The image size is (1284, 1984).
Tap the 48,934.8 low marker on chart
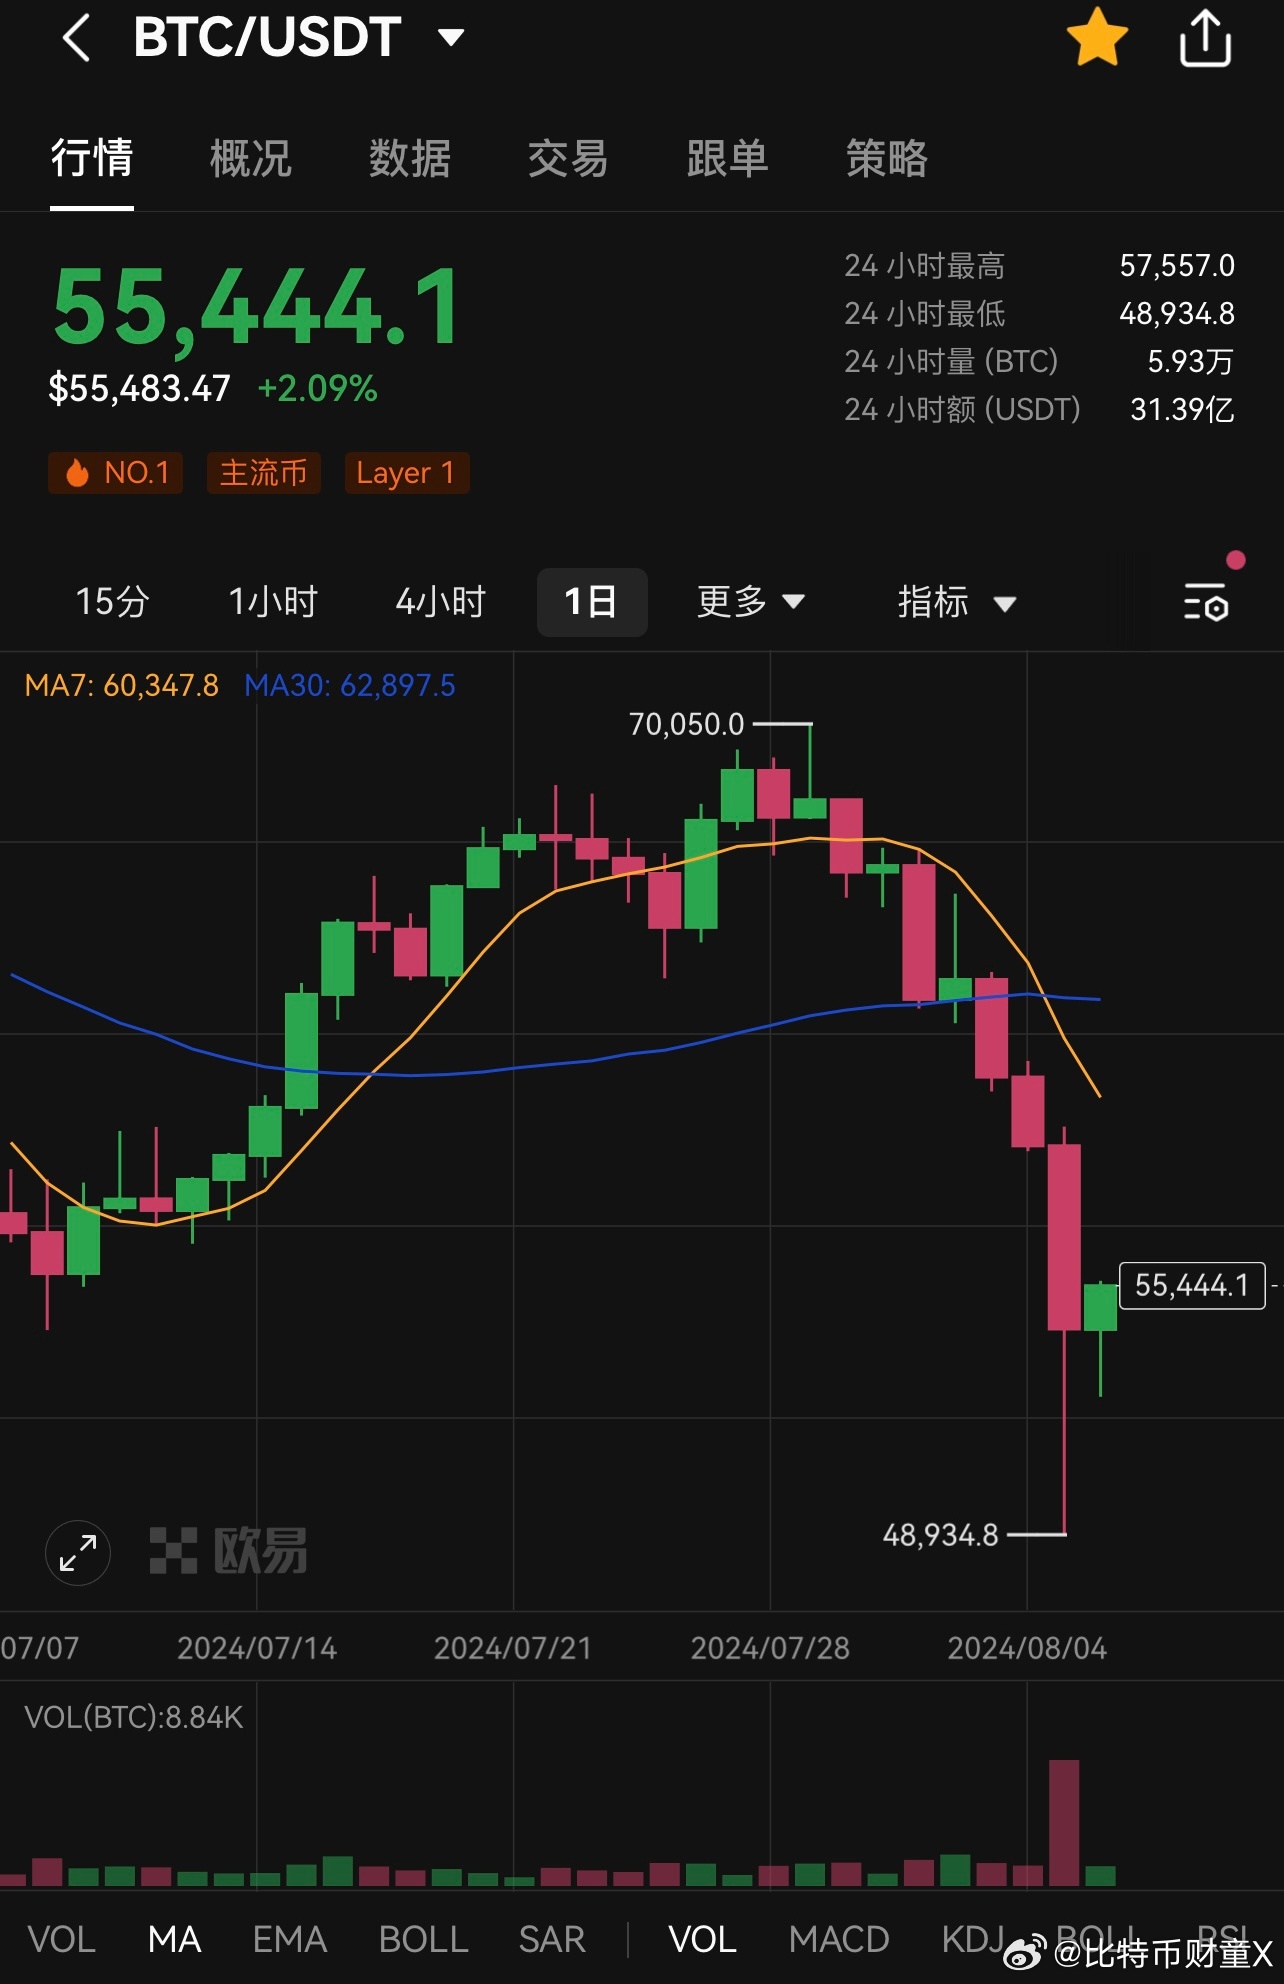pos(940,1535)
